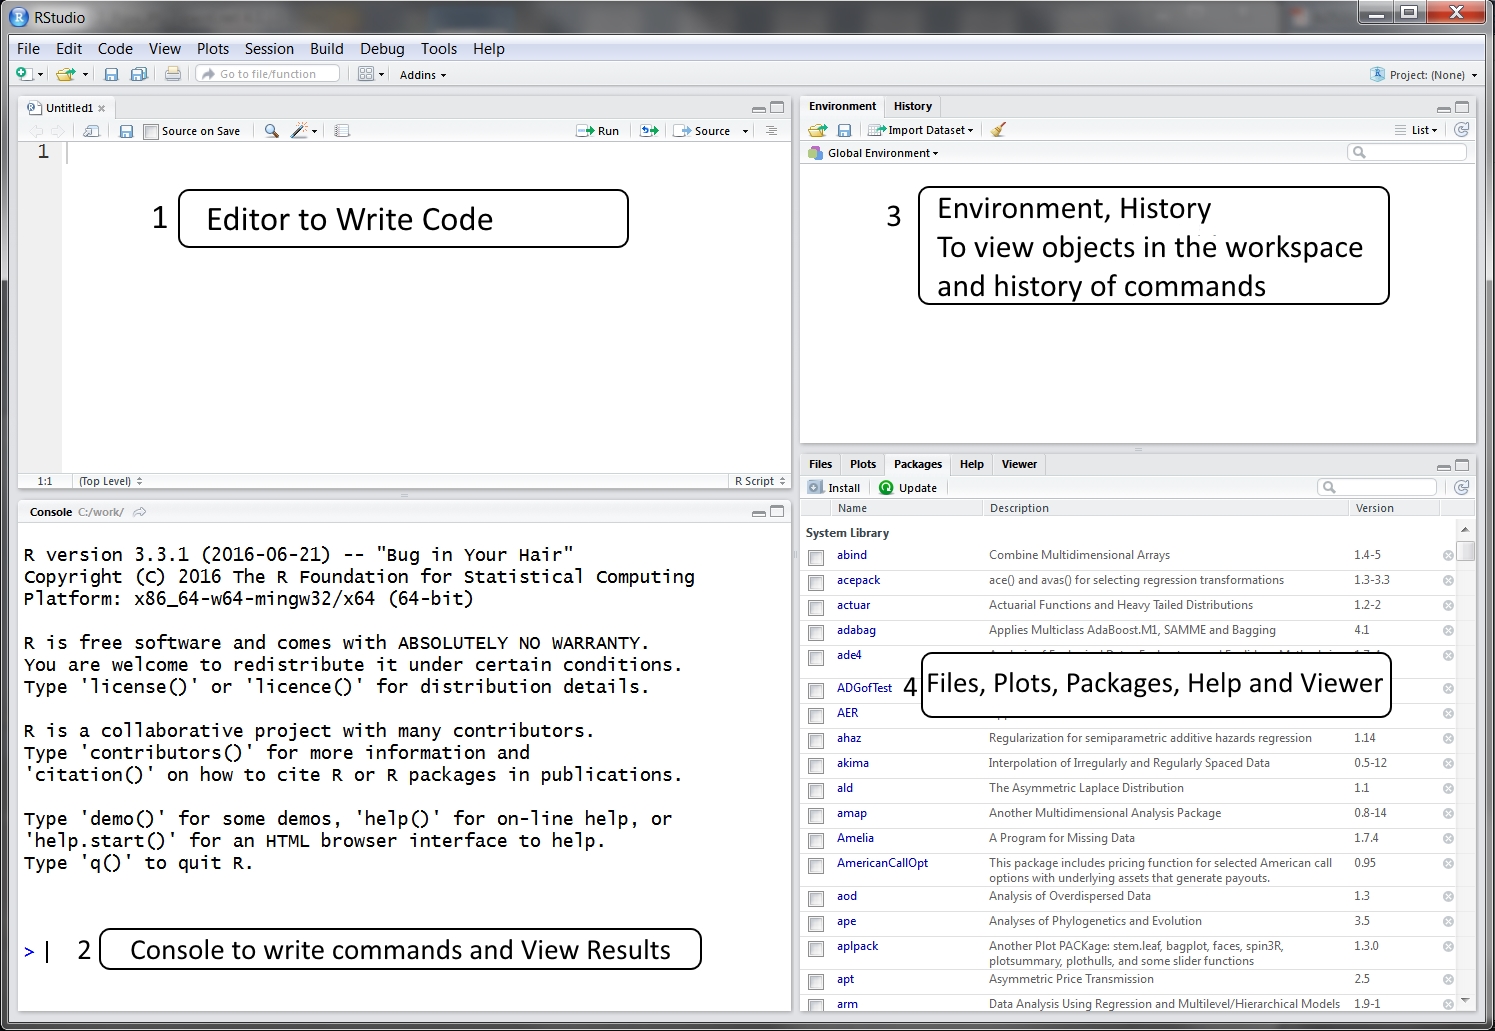
Task: Maximize the Console pane
Action: (777, 512)
